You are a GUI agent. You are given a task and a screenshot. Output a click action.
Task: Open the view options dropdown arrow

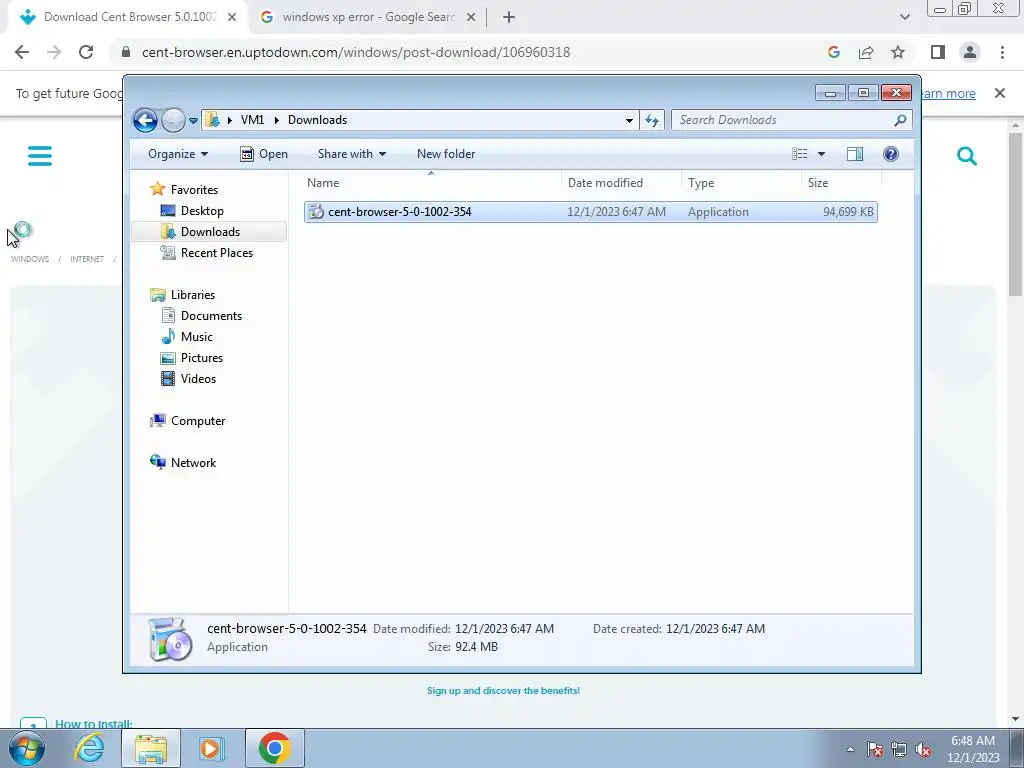pos(822,154)
